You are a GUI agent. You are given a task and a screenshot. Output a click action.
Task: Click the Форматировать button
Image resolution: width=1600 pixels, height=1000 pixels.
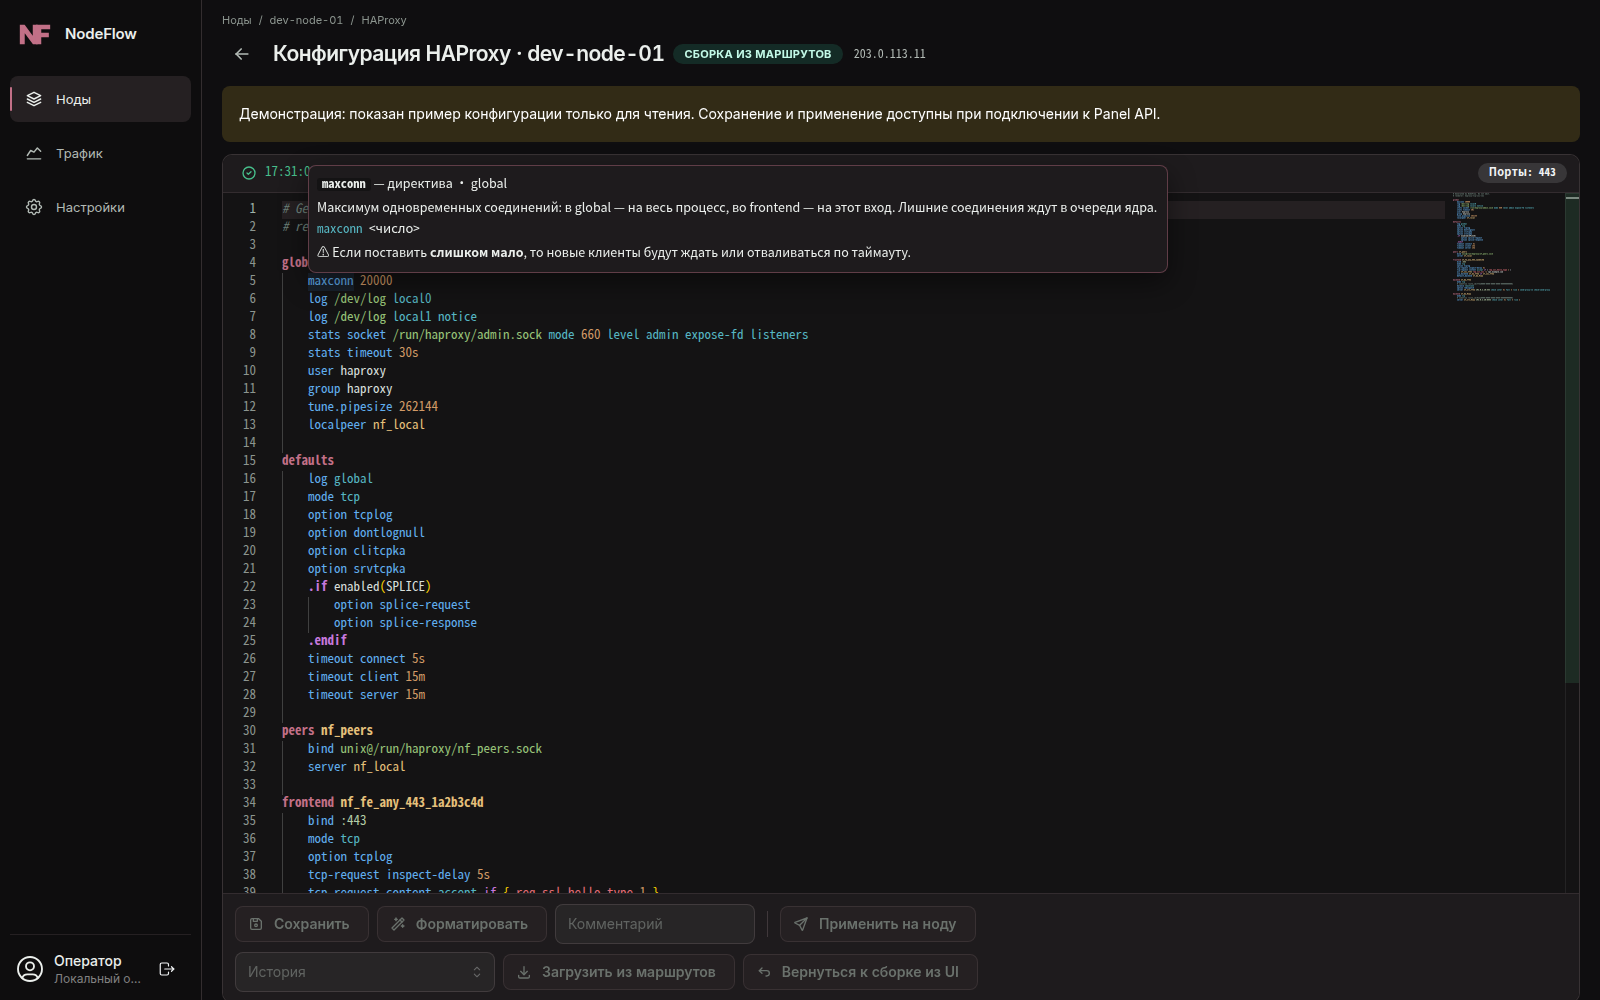[x=462, y=924]
